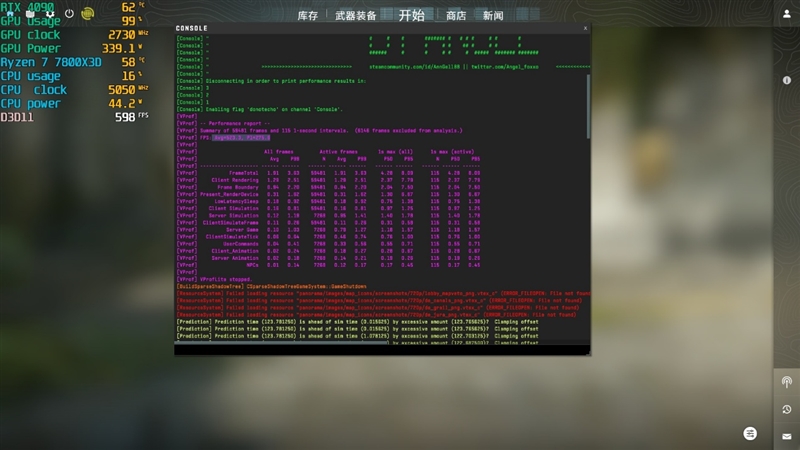Click the 'Server Simulation' row label
This screenshot has height=450, width=800.
click(233, 216)
